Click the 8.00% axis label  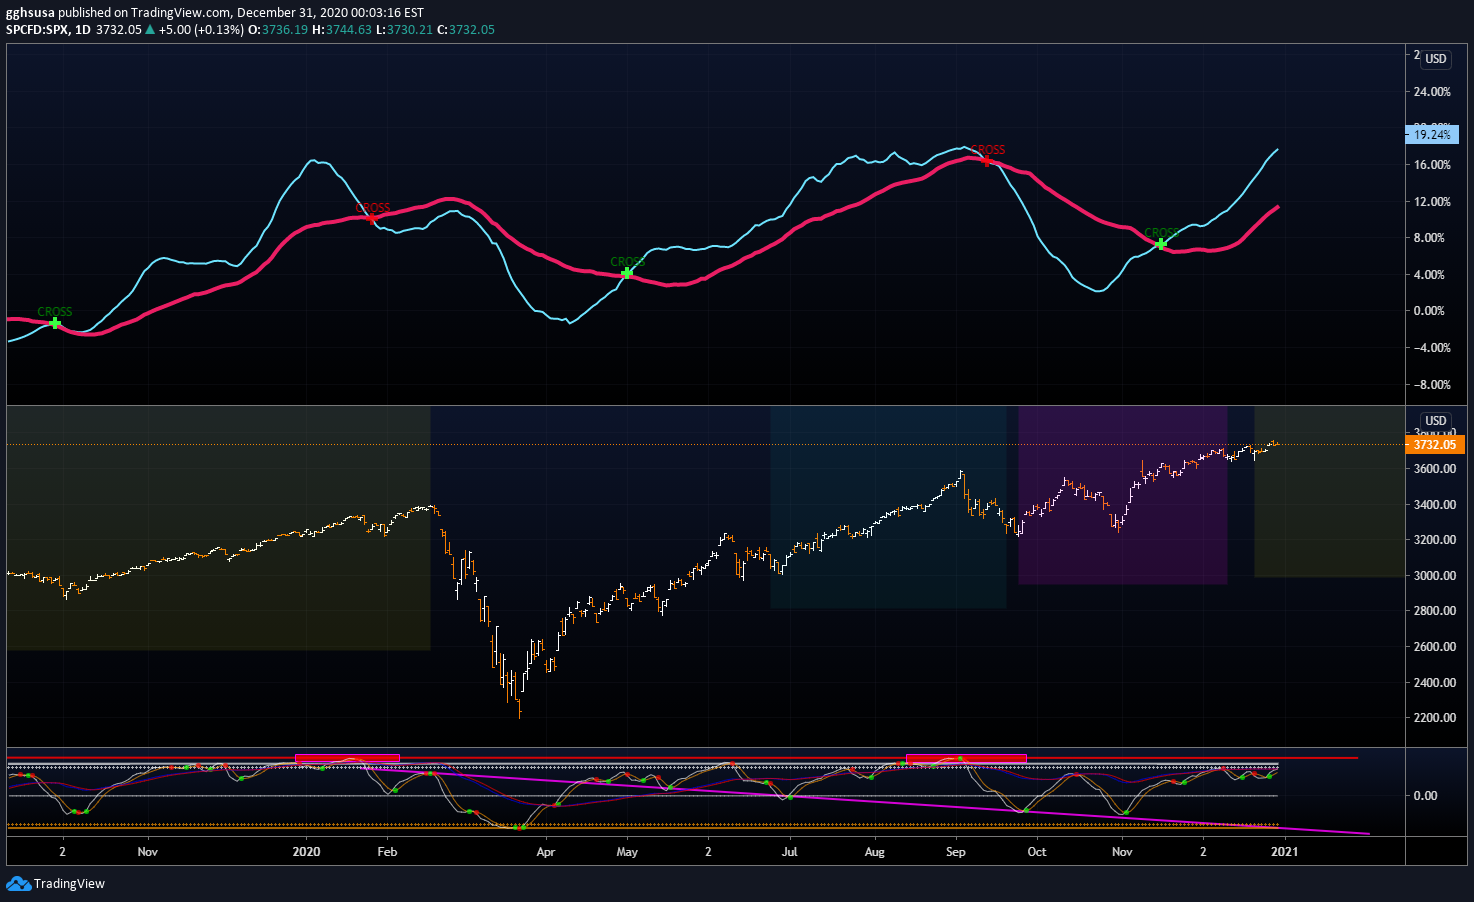1429,238
